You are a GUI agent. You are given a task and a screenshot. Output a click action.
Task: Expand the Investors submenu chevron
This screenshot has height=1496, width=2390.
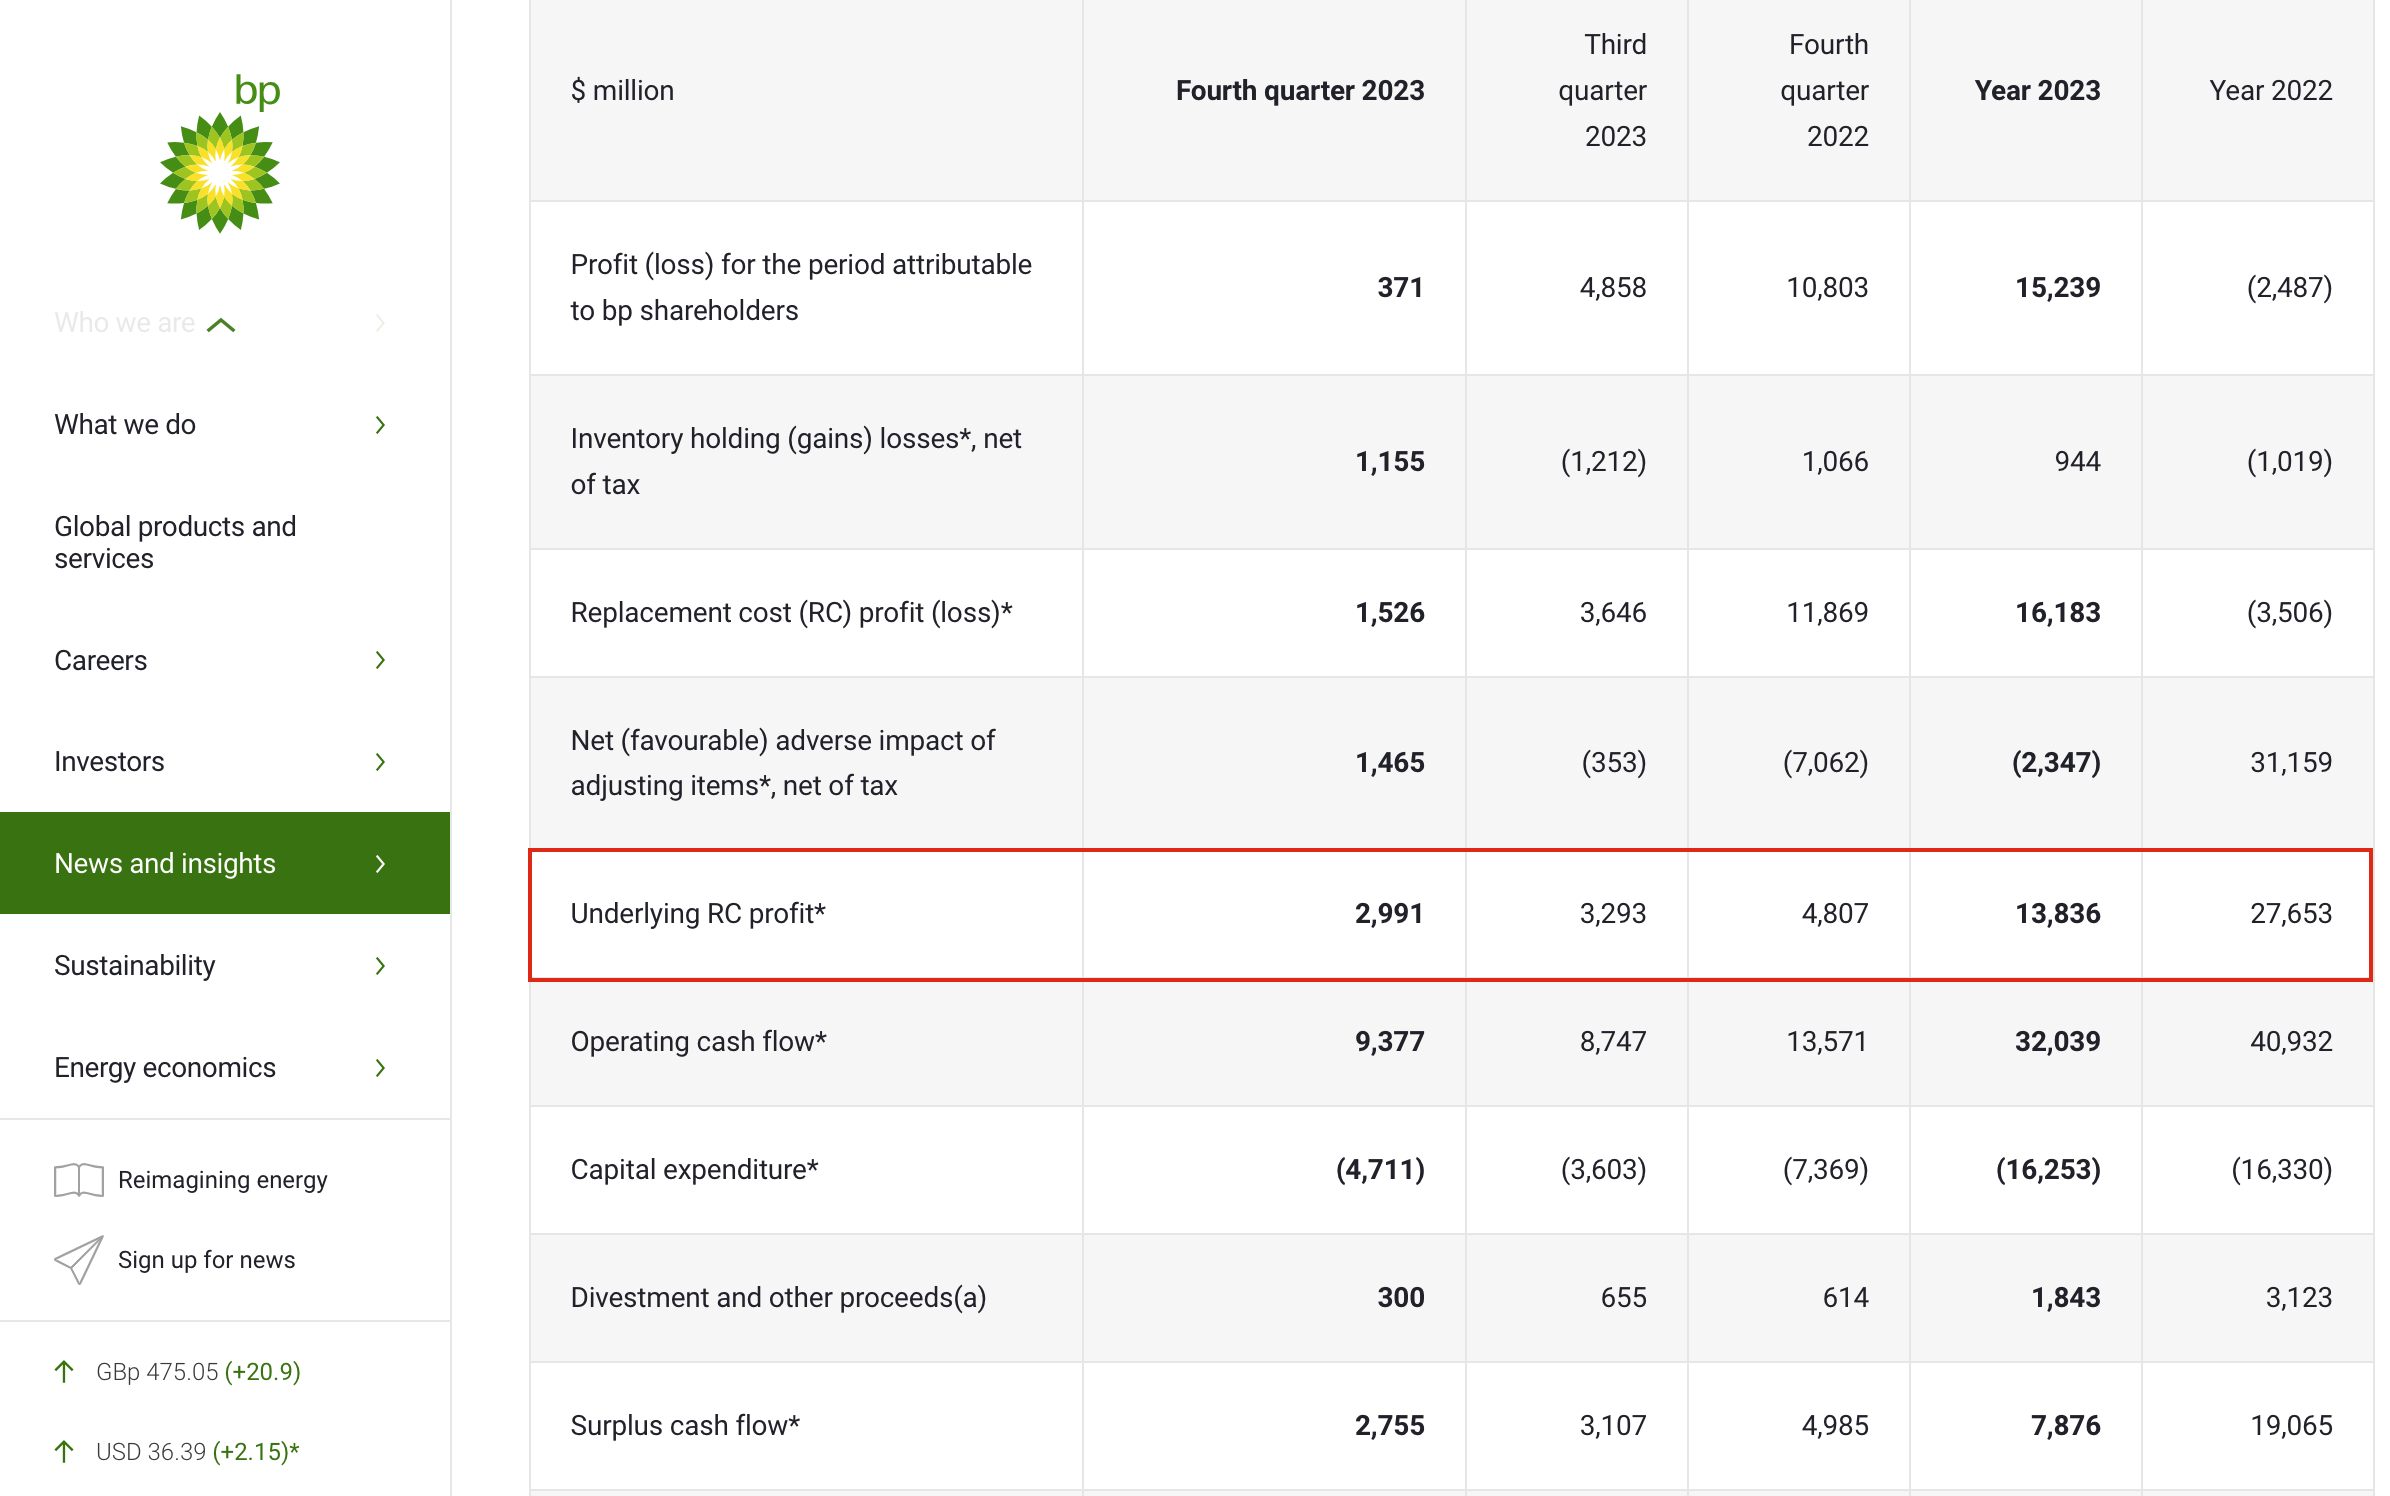click(380, 762)
